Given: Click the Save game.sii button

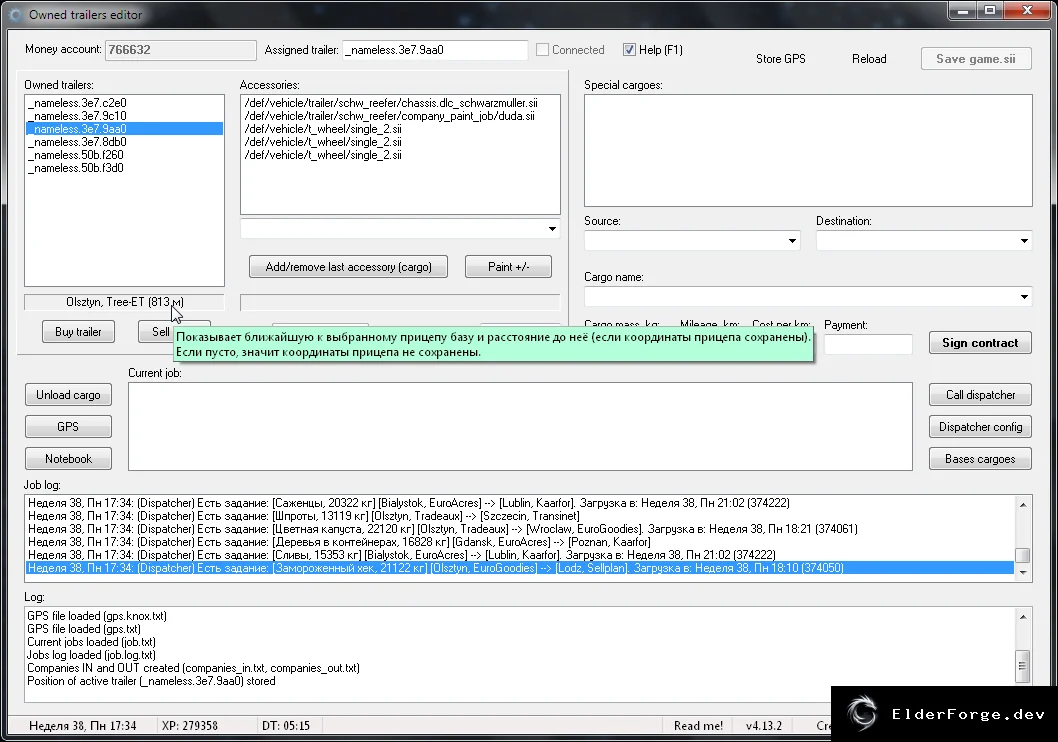Looking at the screenshot, I should (x=976, y=59).
